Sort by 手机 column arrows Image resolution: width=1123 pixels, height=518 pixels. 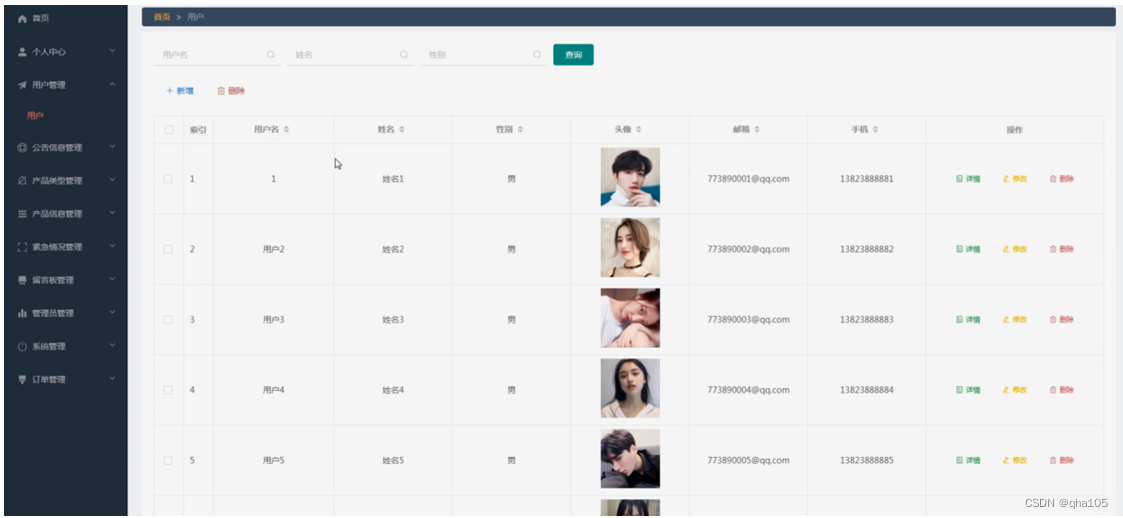coord(875,130)
